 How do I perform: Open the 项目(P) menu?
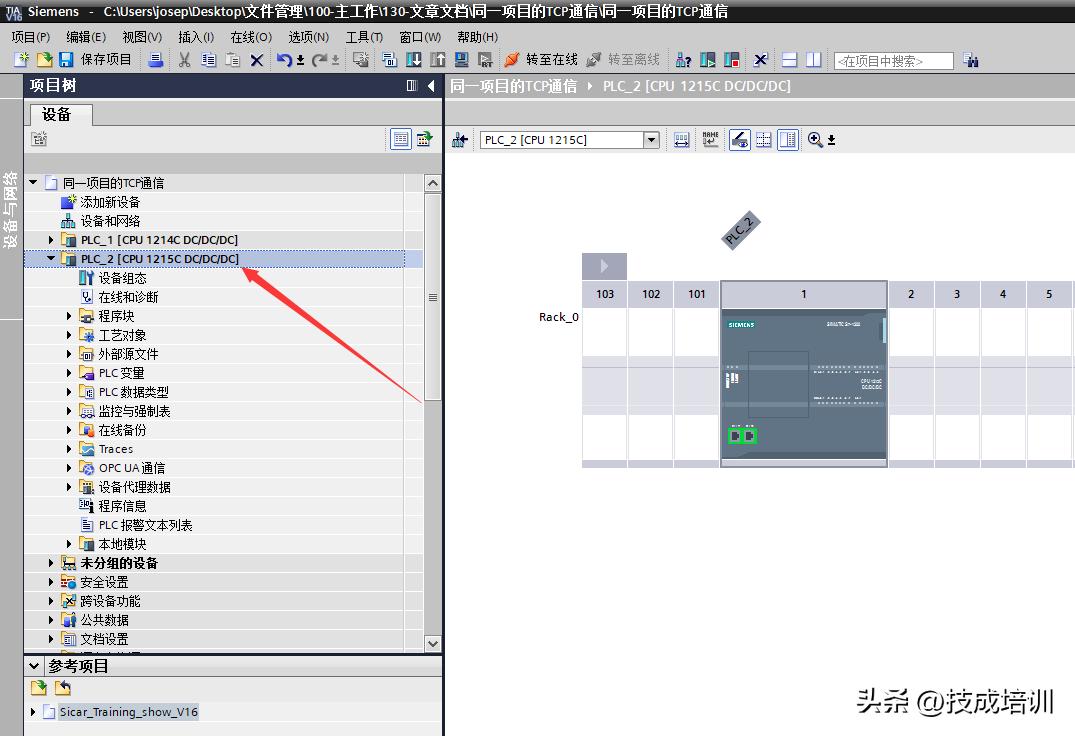[x=31, y=37]
